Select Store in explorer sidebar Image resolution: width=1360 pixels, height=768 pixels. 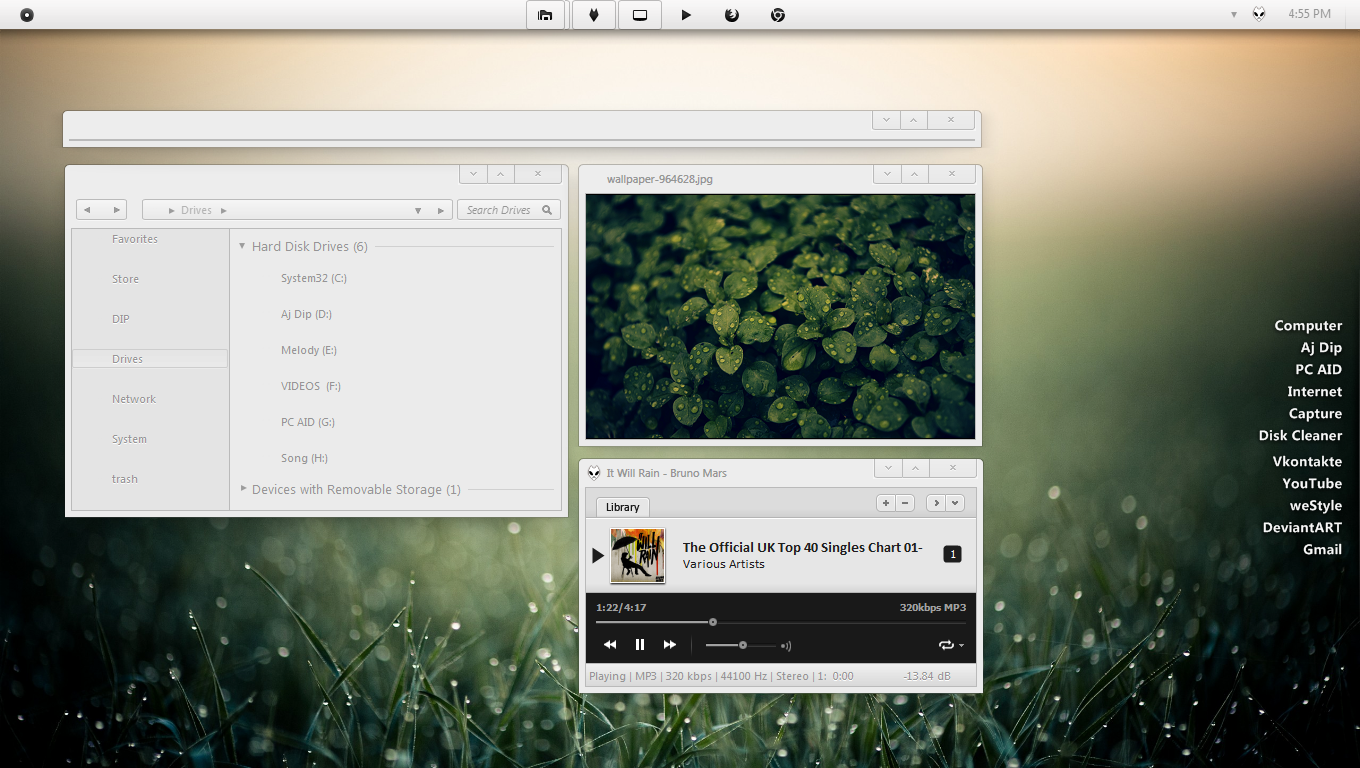pos(125,279)
